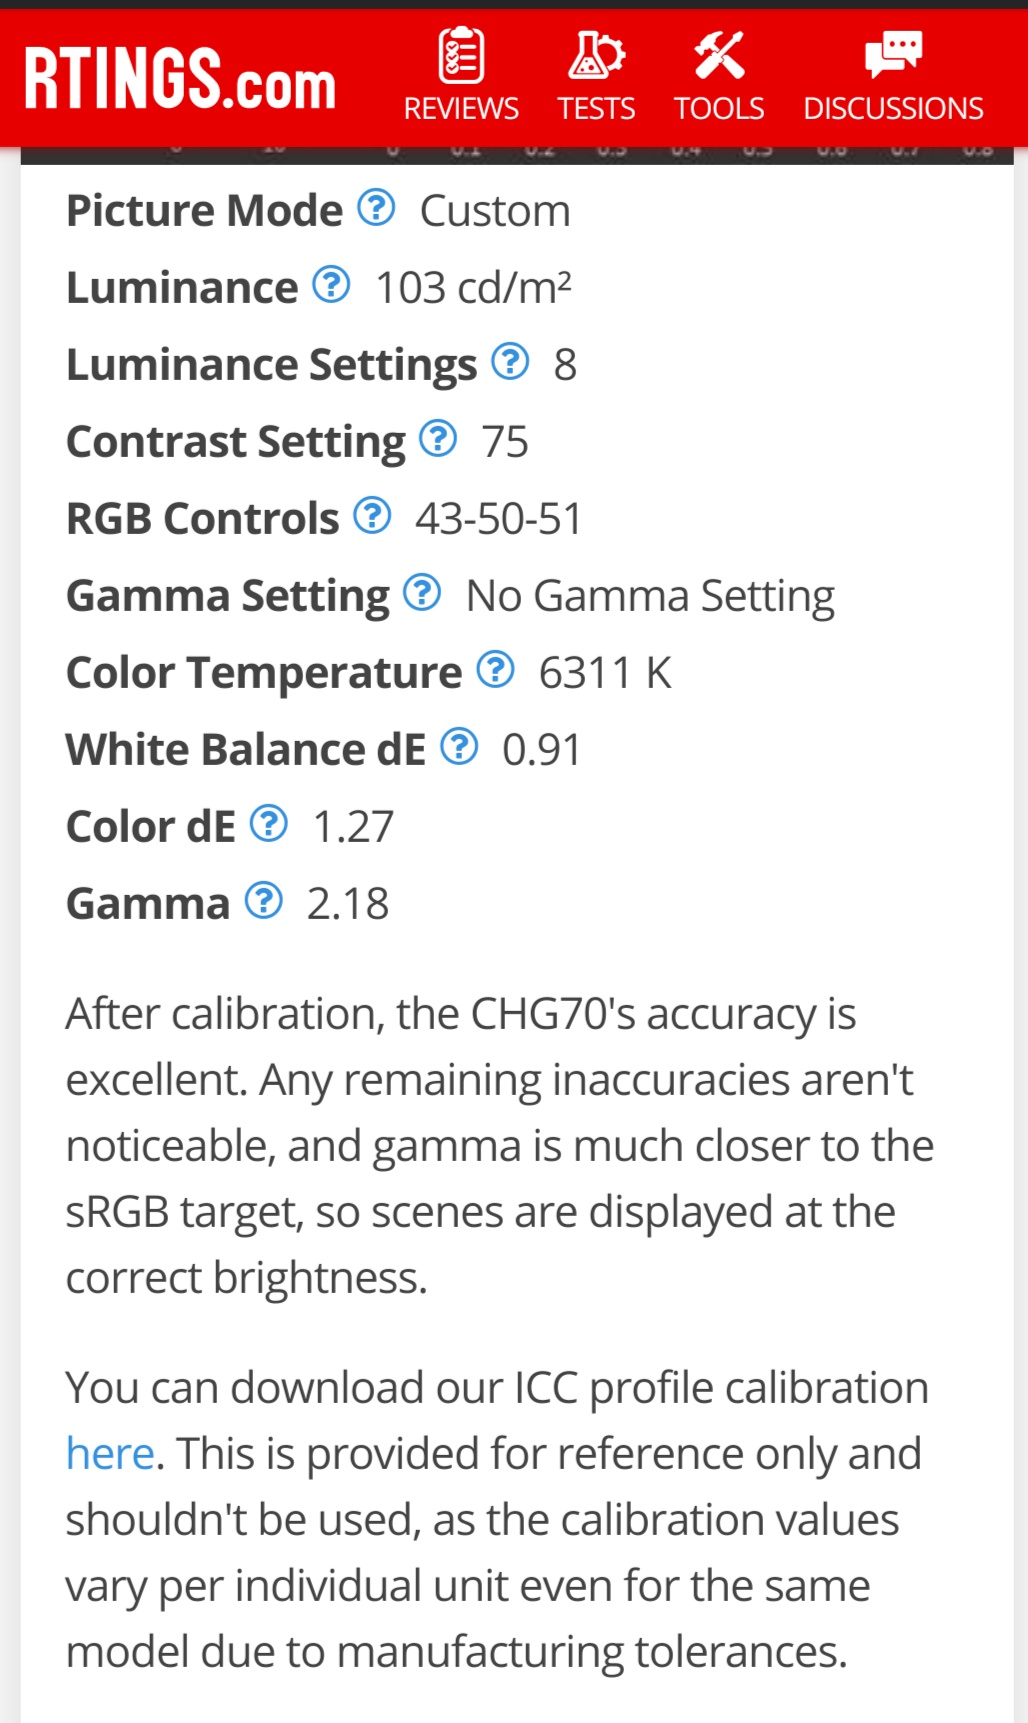1028x1723 pixels.
Task: Show help icon beside Luminance
Action: (331, 285)
